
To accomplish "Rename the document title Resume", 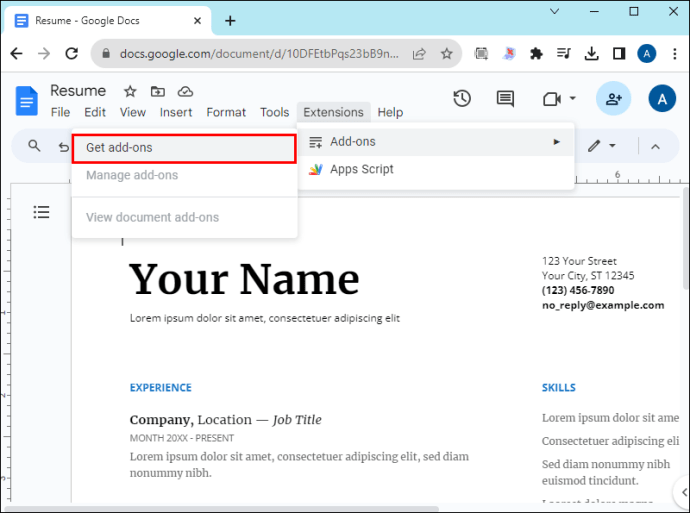I will (78, 91).
